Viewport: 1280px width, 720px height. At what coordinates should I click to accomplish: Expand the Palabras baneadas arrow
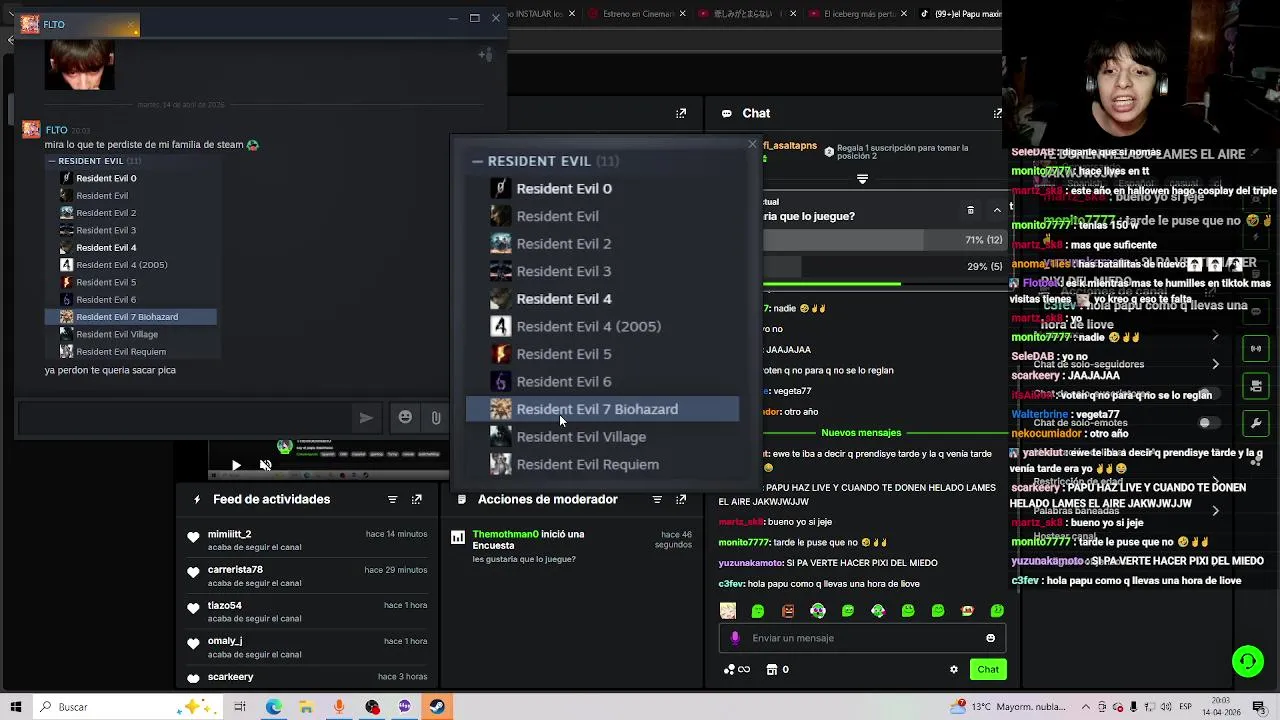coord(1215,511)
